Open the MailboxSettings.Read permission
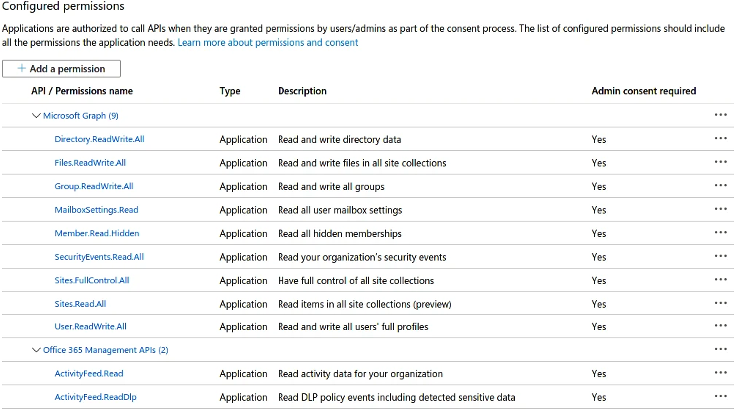 point(97,210)
